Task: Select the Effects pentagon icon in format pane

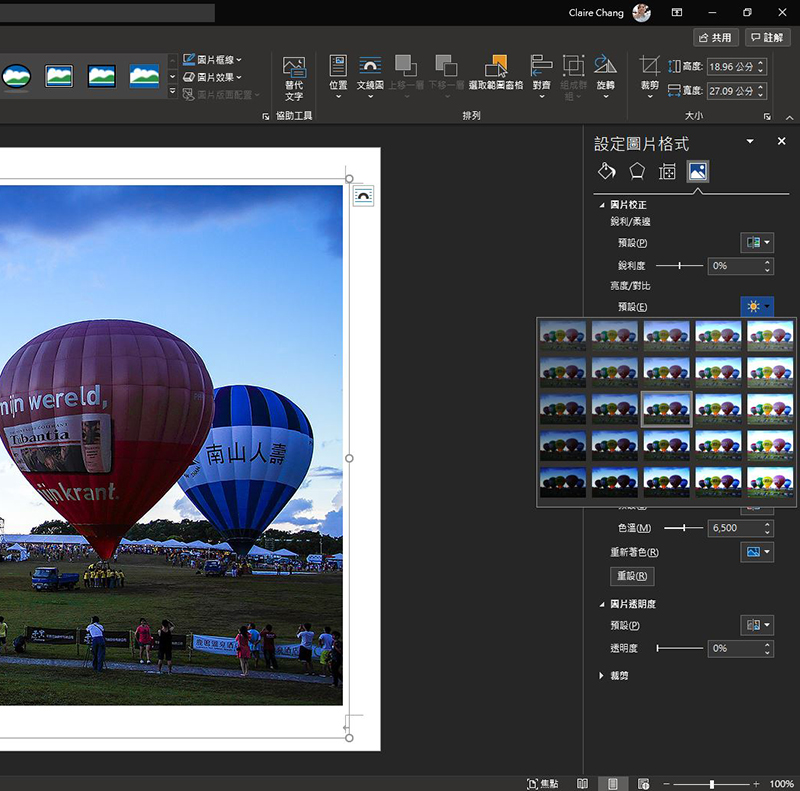Action: pyautogui.click(x=637, y=171)
